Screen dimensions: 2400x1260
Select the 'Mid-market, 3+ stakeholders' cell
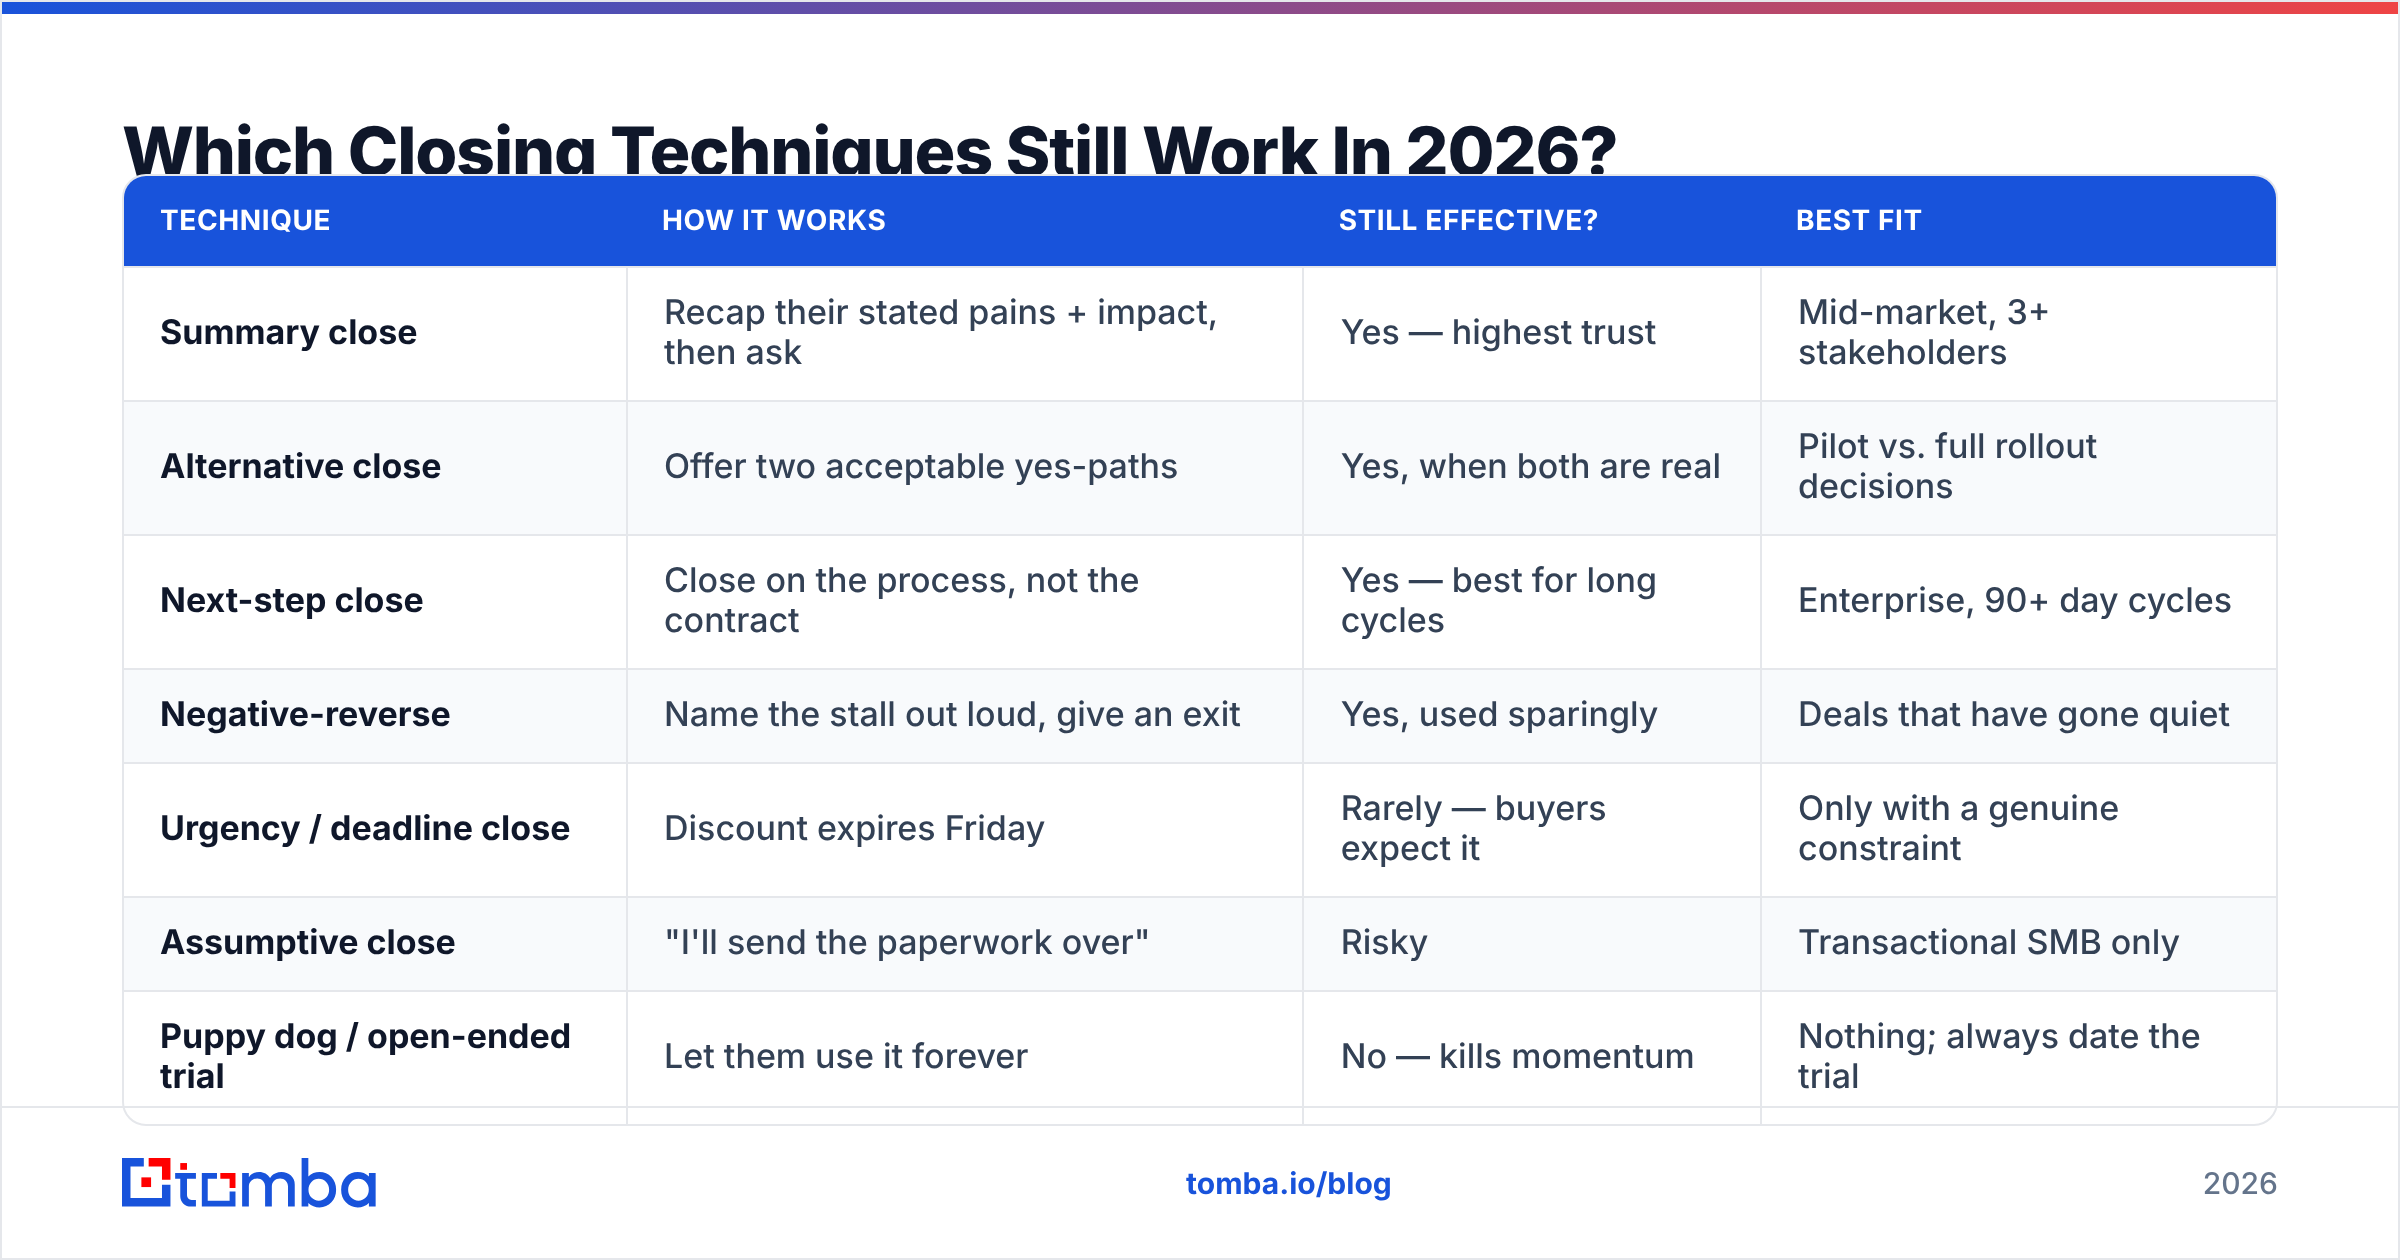pyautogui.click(x=2019, y=333)
